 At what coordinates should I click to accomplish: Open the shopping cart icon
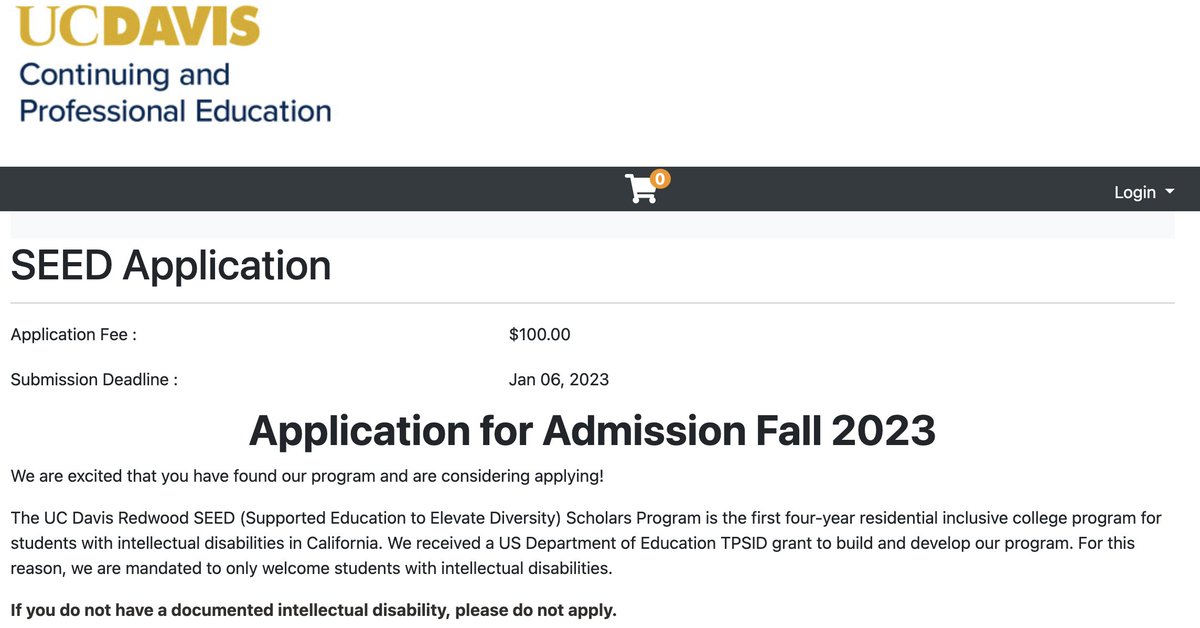tap(641, 189)
